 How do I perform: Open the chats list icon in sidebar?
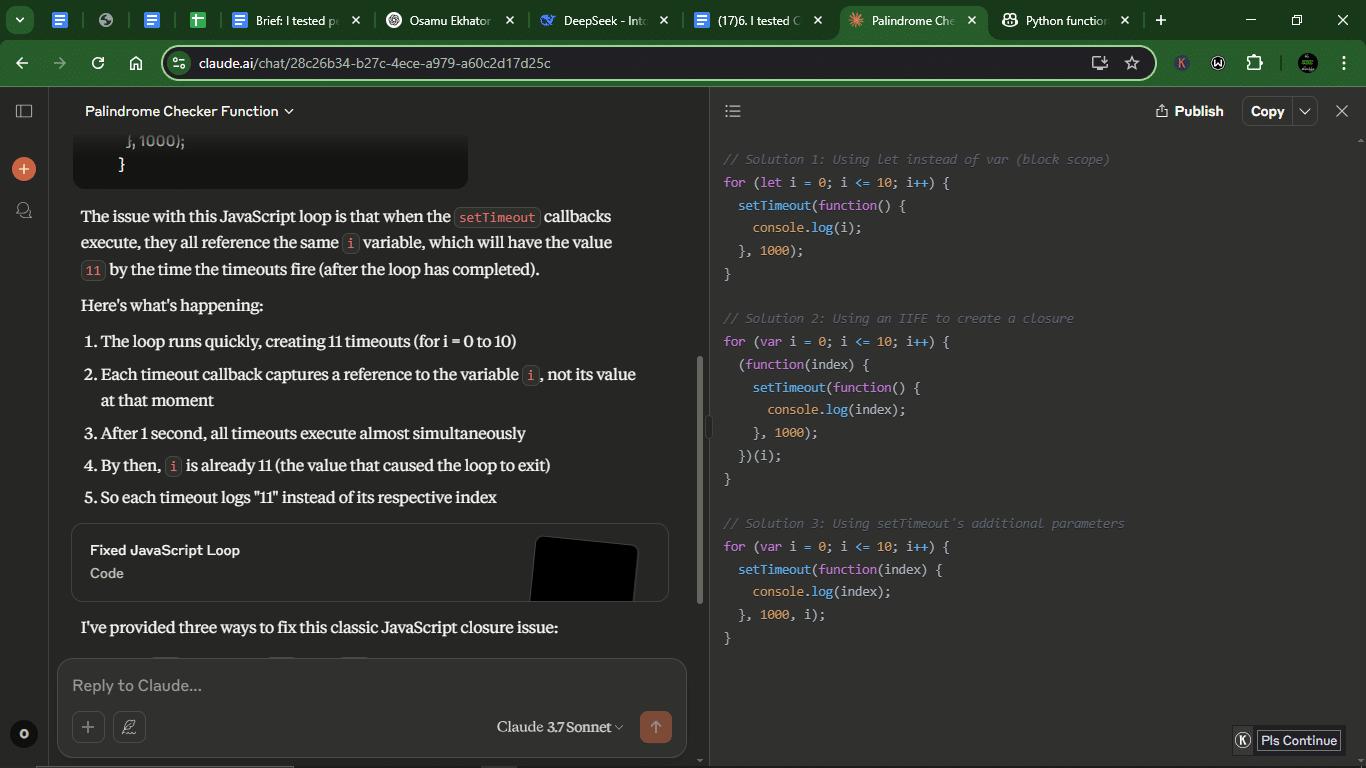tap(24, 210)
